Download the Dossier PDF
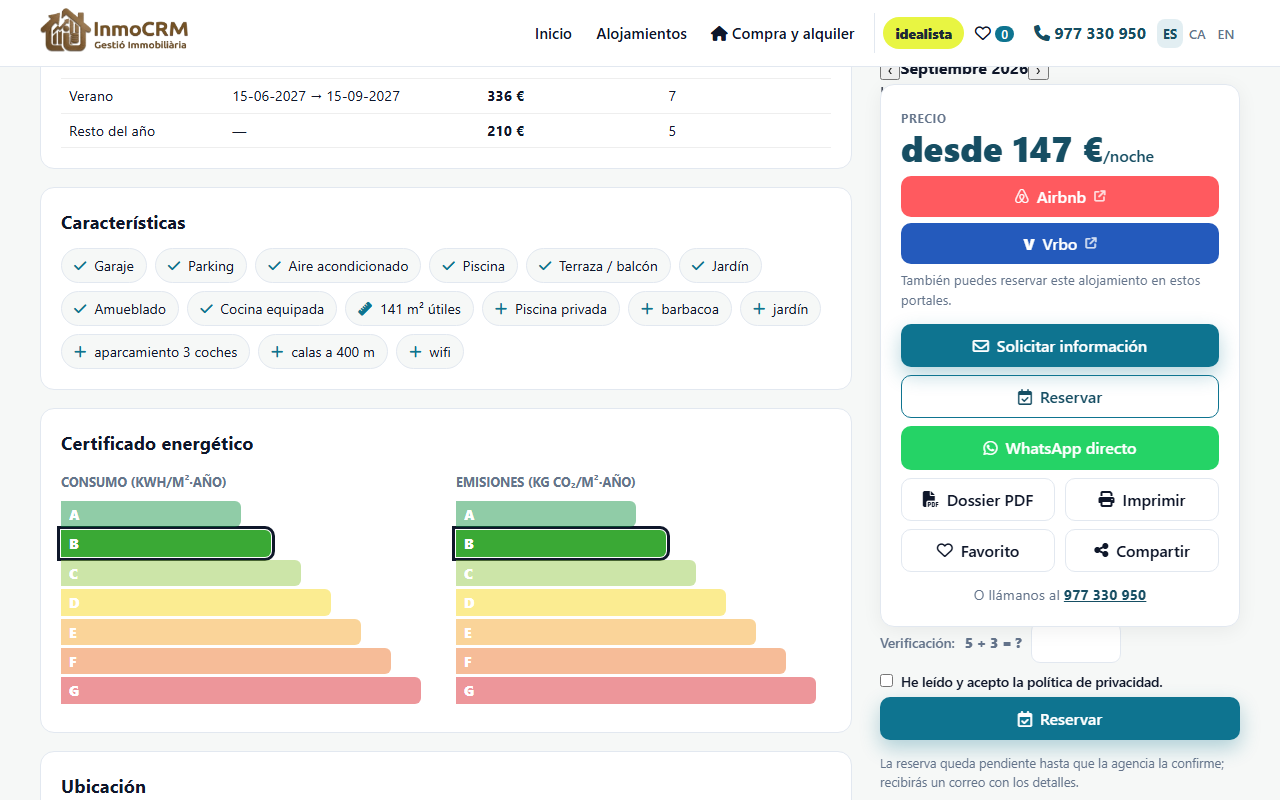Image resolution: width=1280 pixels, height=800 pixels. [x=978, y=500]
